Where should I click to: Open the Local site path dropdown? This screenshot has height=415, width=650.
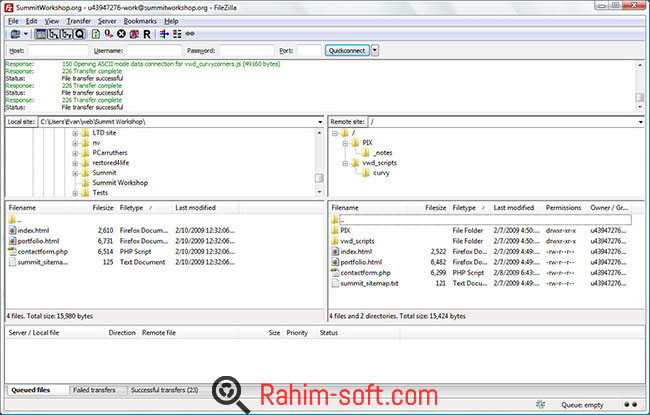320,122
